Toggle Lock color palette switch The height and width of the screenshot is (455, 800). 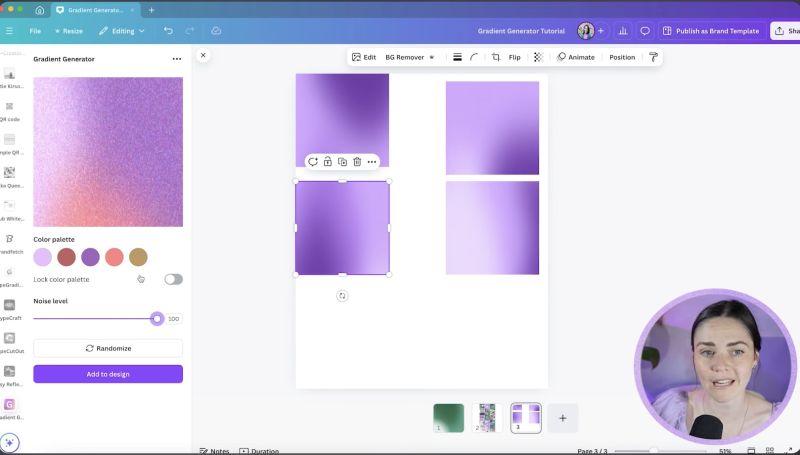coord(173,279)
